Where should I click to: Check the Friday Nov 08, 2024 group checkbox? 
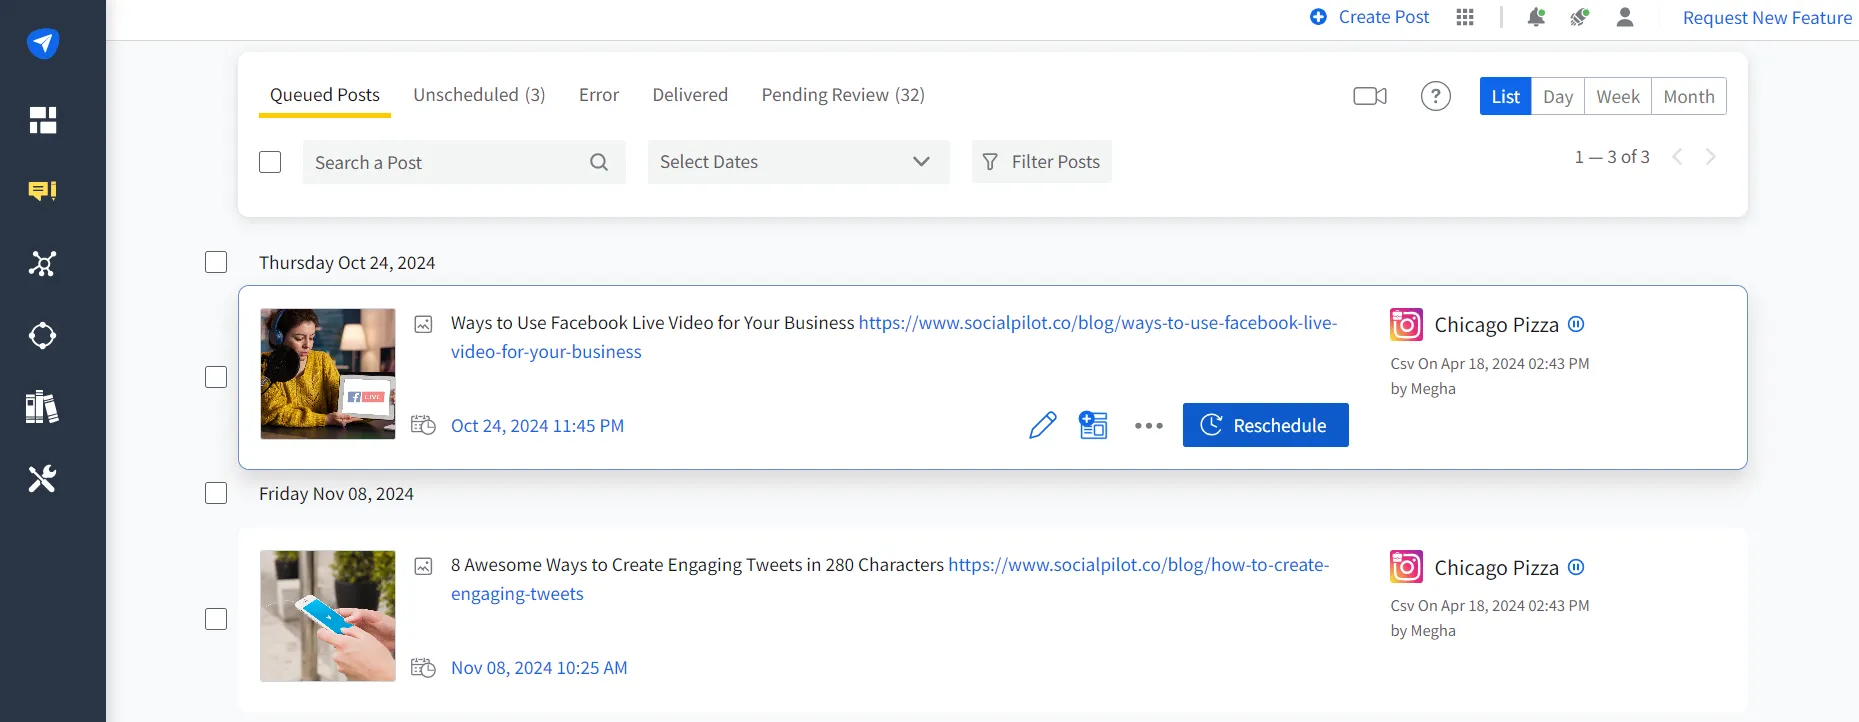coord(216,493)
